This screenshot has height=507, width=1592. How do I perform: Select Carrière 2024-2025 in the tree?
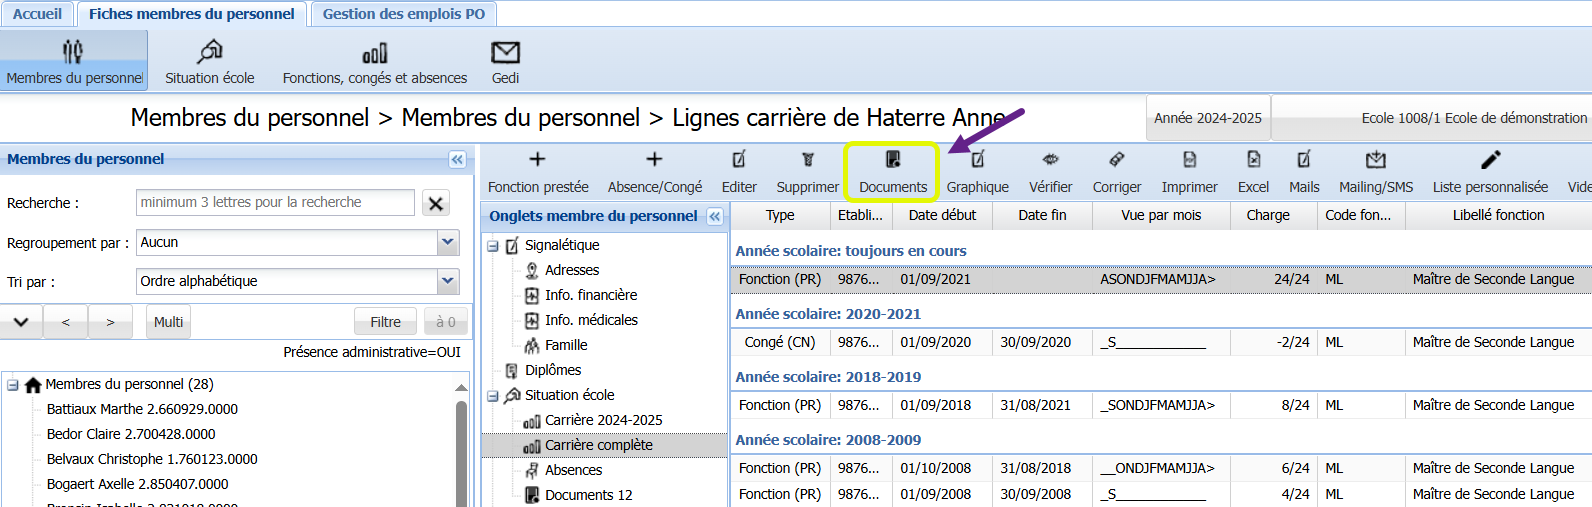[x=603, y=420]
